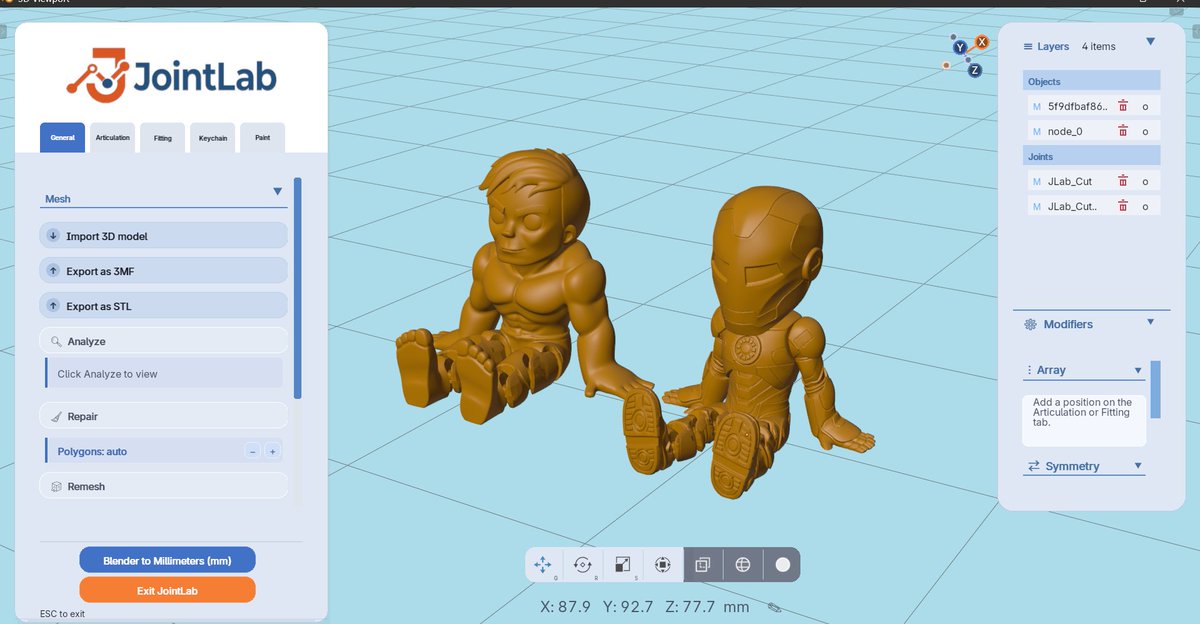Click the pencil icon beside the coordinates

point(774,607)
